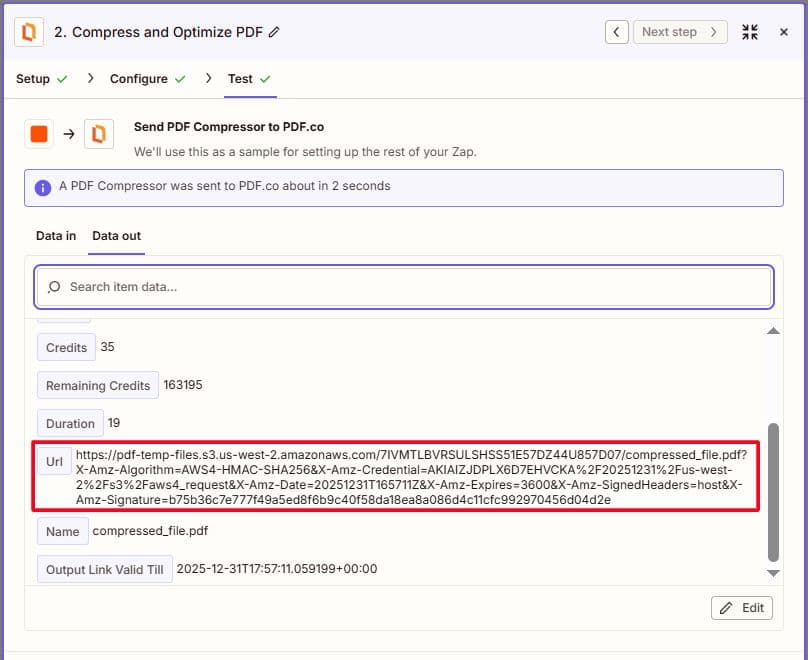The height and width of the screenshot is (660, 808).
Task: Go to previous step with left chevron
Action: click(x=617, y=32)
